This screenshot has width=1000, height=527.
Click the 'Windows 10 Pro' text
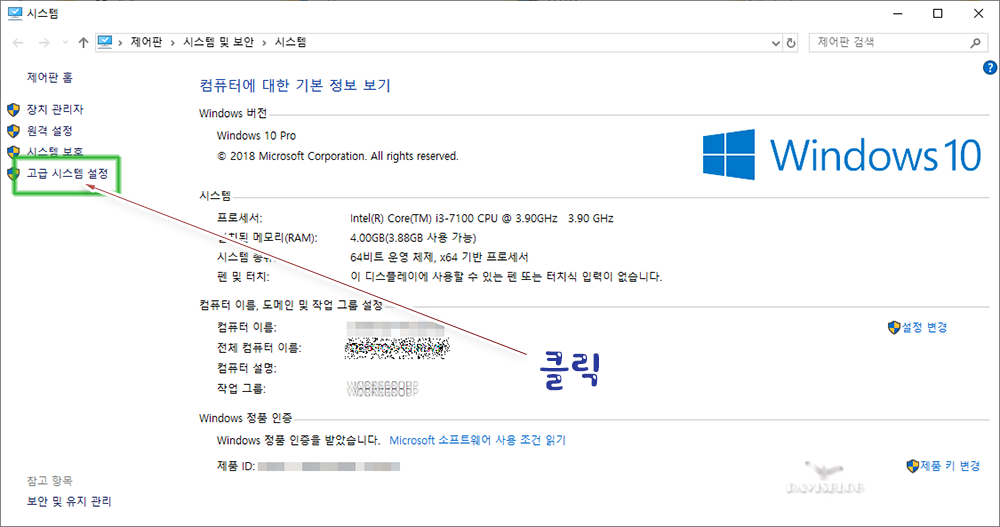[256, 135]
